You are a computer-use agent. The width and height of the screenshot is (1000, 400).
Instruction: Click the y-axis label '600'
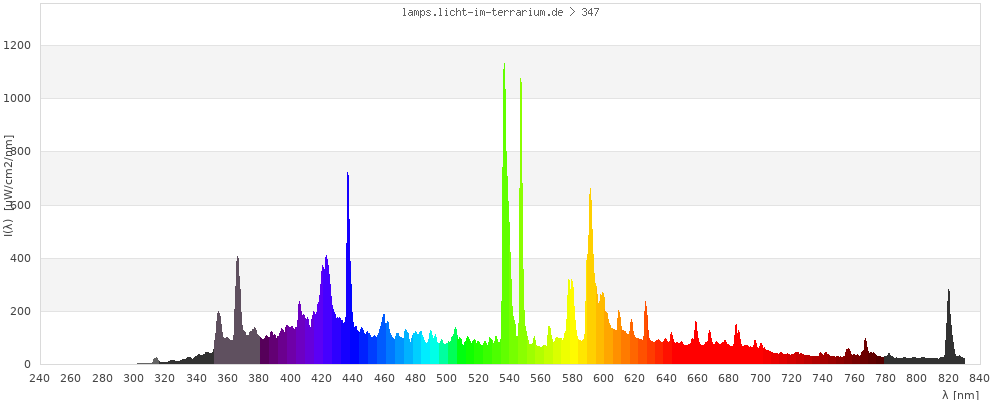[21, 206]
